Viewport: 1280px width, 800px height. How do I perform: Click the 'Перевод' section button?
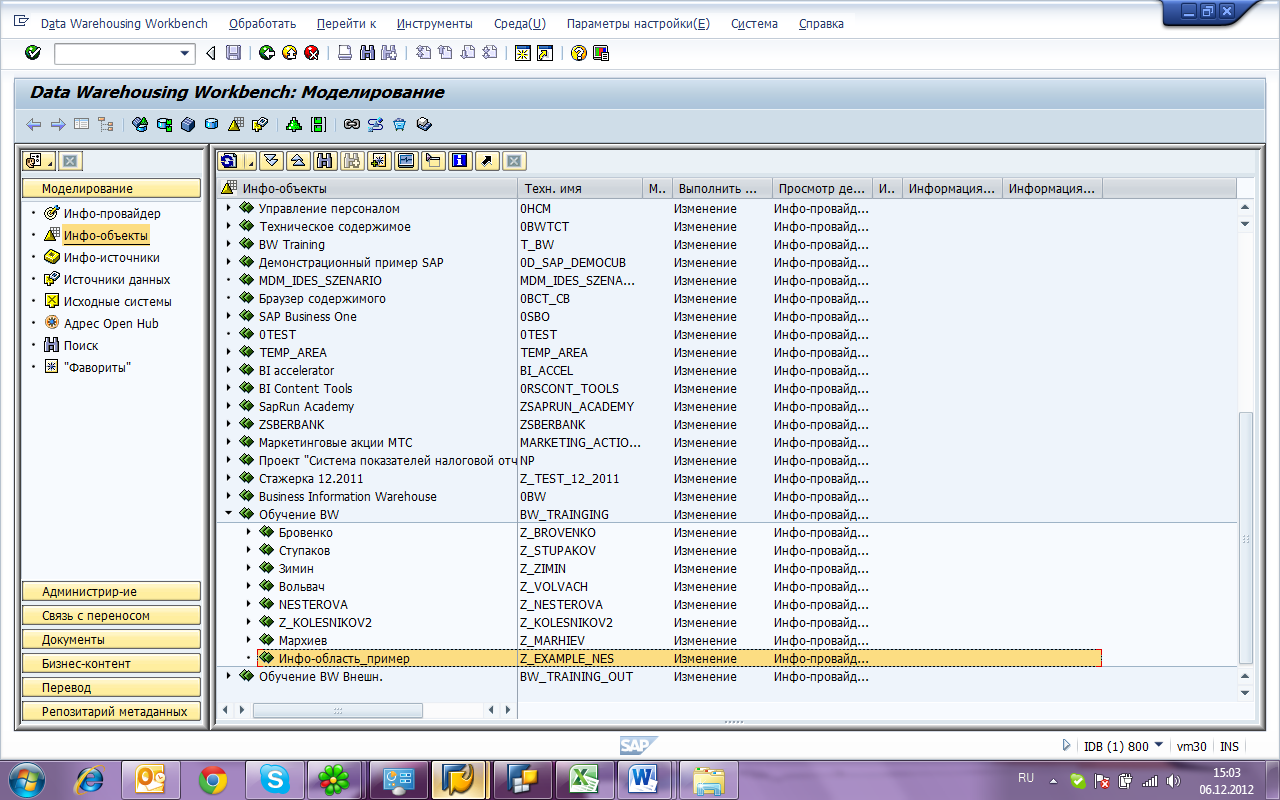click(111, 688)
